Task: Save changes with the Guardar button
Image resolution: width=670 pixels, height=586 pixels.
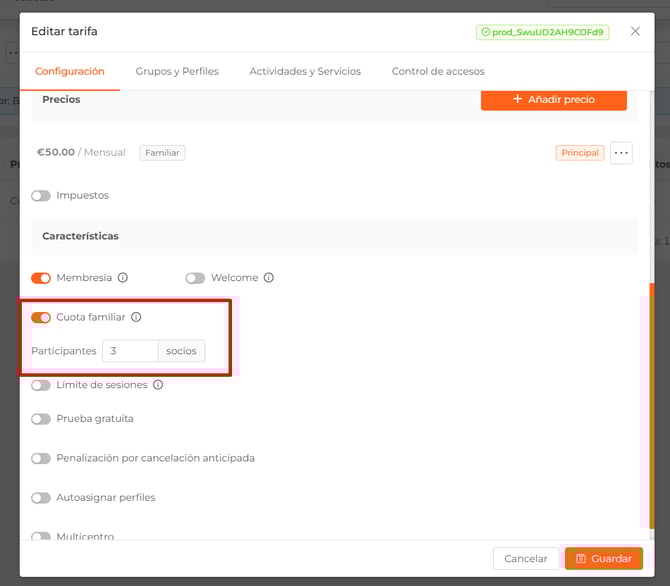Action: point(603,559)
